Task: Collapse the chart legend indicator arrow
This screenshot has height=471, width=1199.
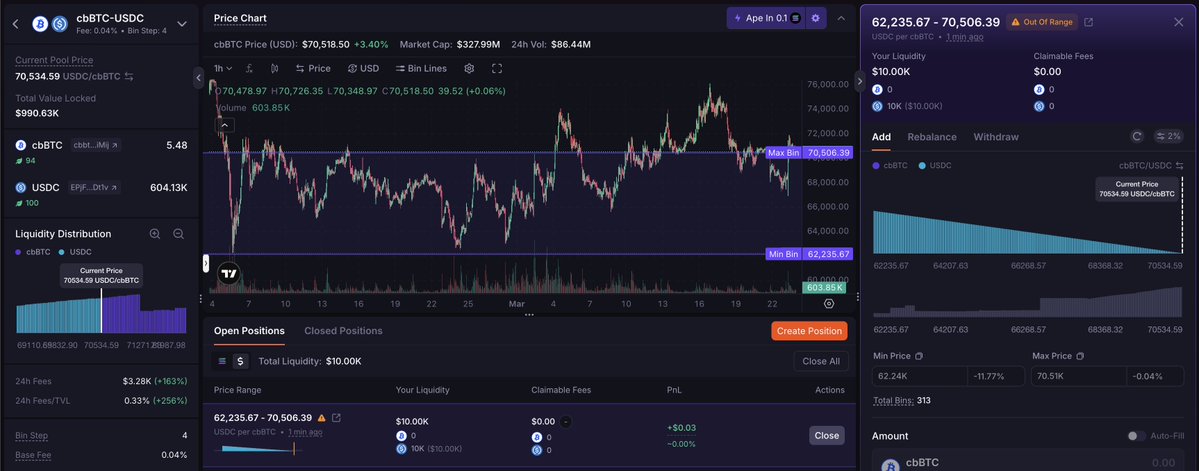Action: 225,125
